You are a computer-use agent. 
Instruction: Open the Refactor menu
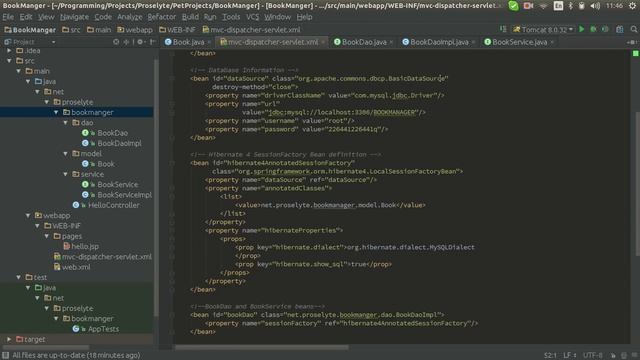tap(162, 17)
